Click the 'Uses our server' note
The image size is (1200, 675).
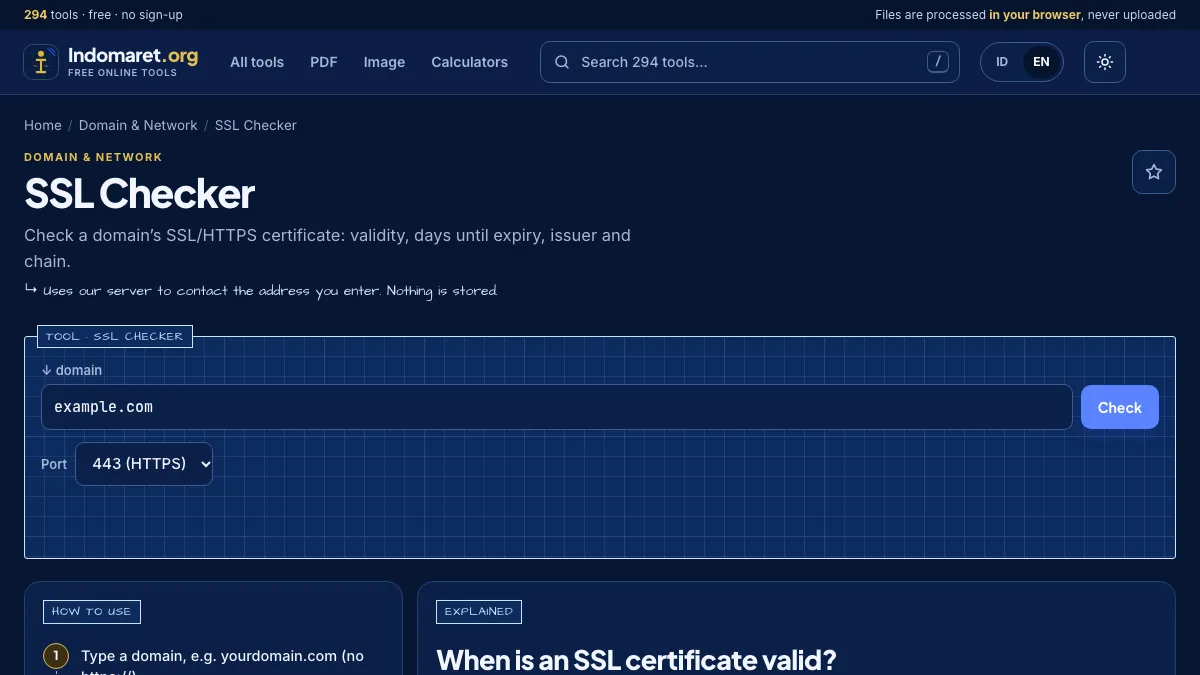tap(261, 291)
